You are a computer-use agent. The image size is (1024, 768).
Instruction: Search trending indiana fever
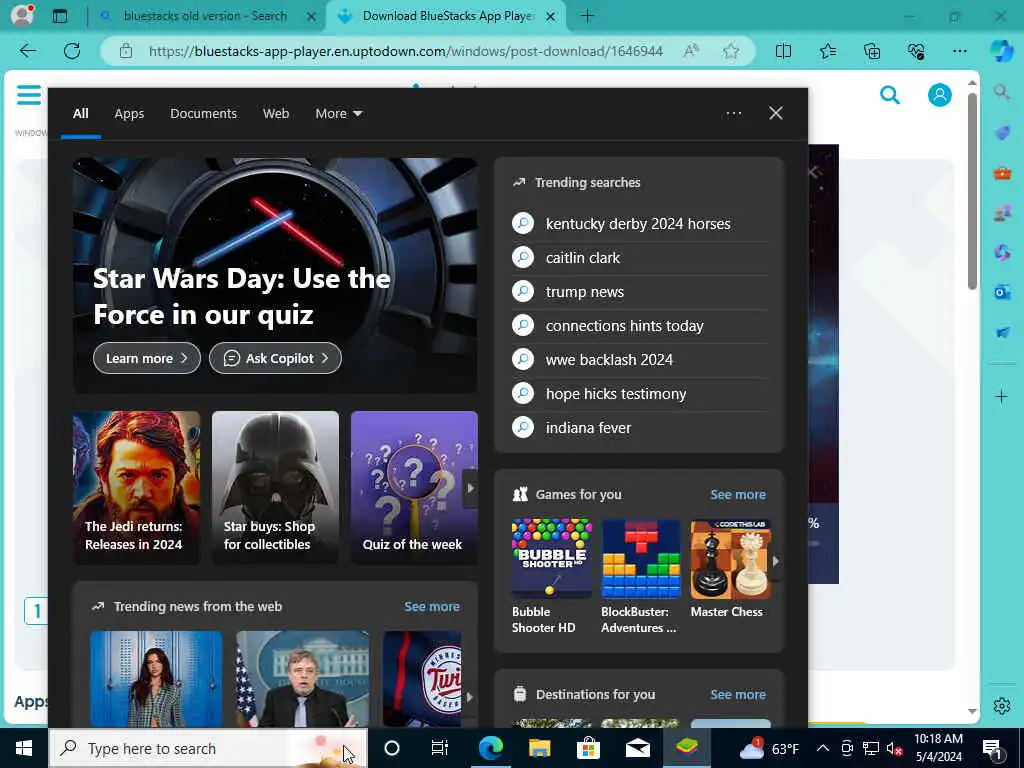coord(639,428)
